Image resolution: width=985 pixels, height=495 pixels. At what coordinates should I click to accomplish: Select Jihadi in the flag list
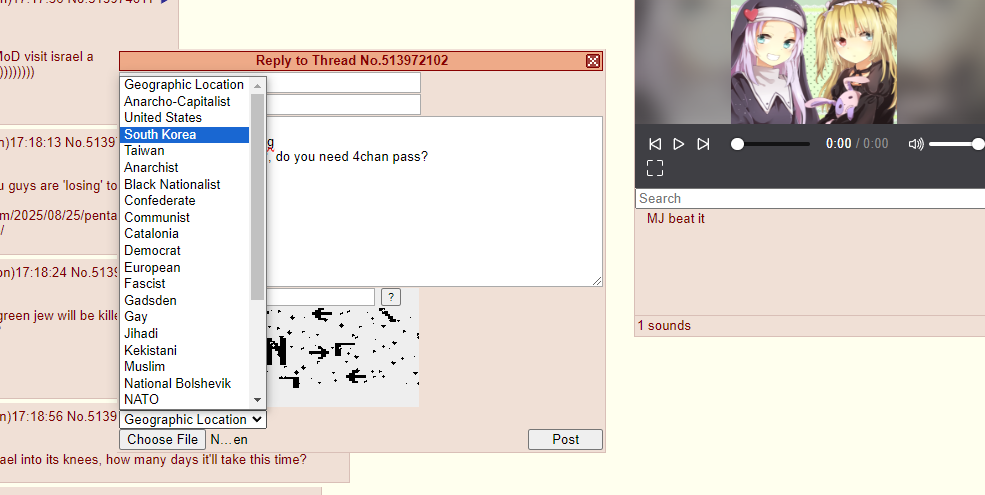point(185,334)
